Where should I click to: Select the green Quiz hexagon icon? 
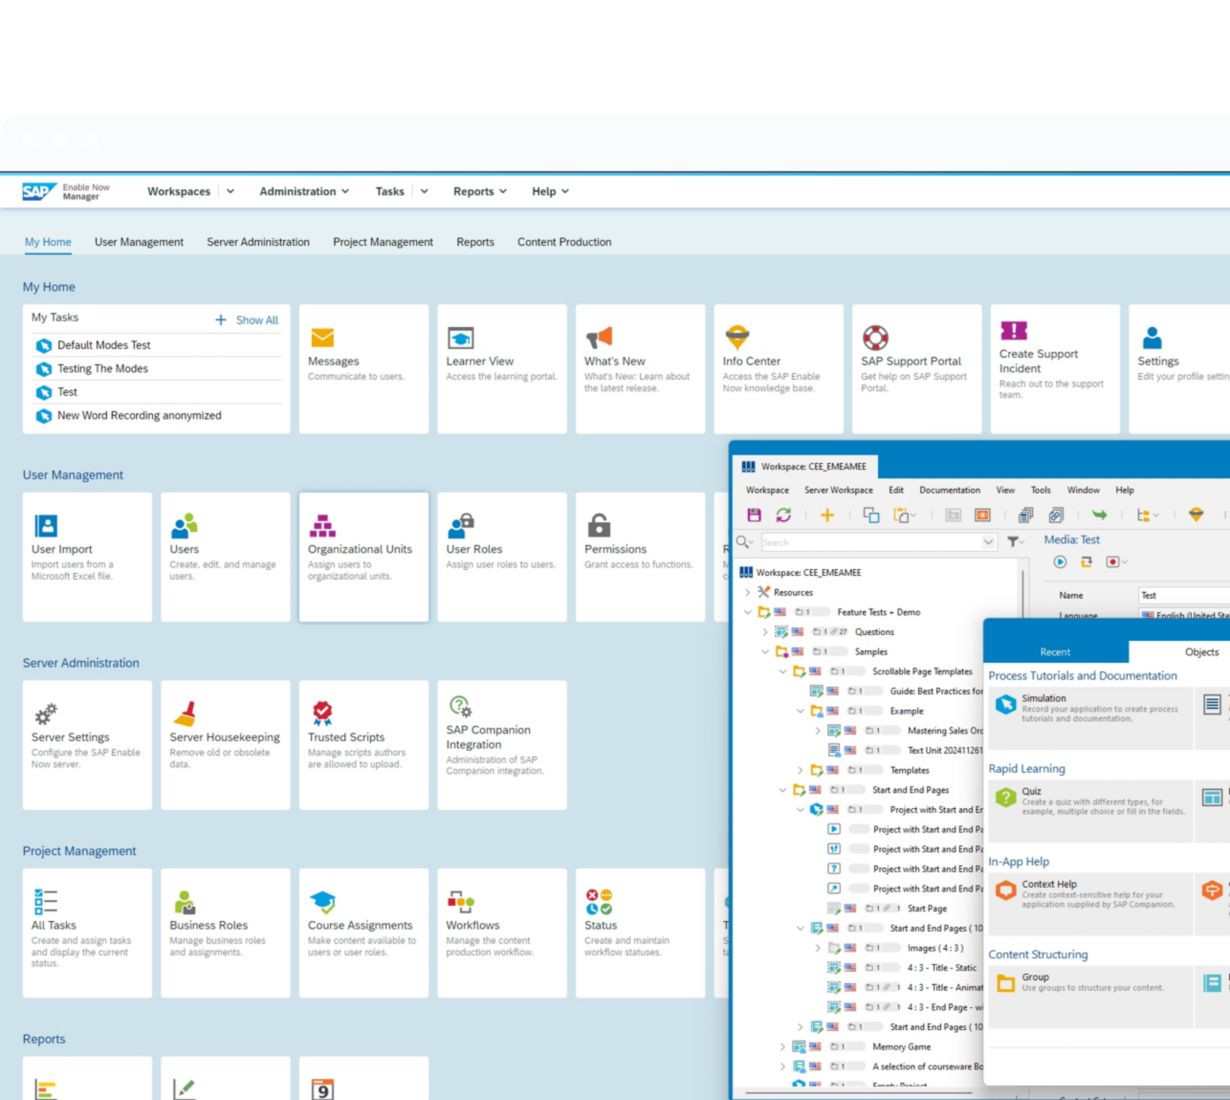tap(1005, 798)
